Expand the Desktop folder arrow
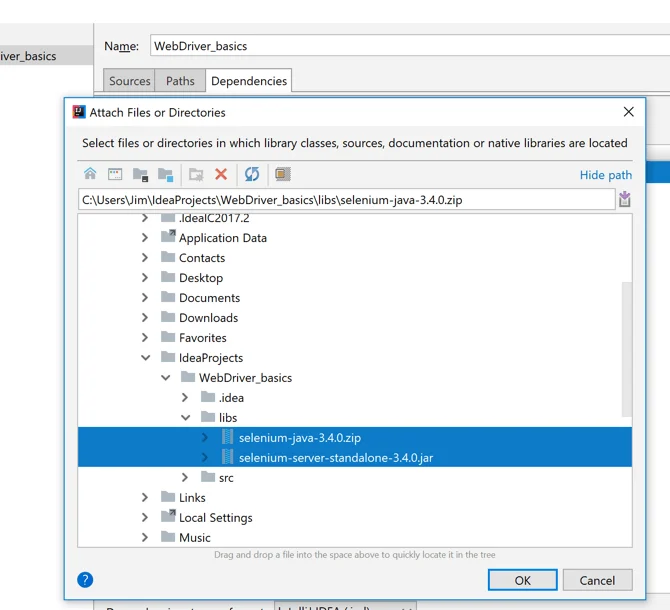 click(x=145, y=278)
